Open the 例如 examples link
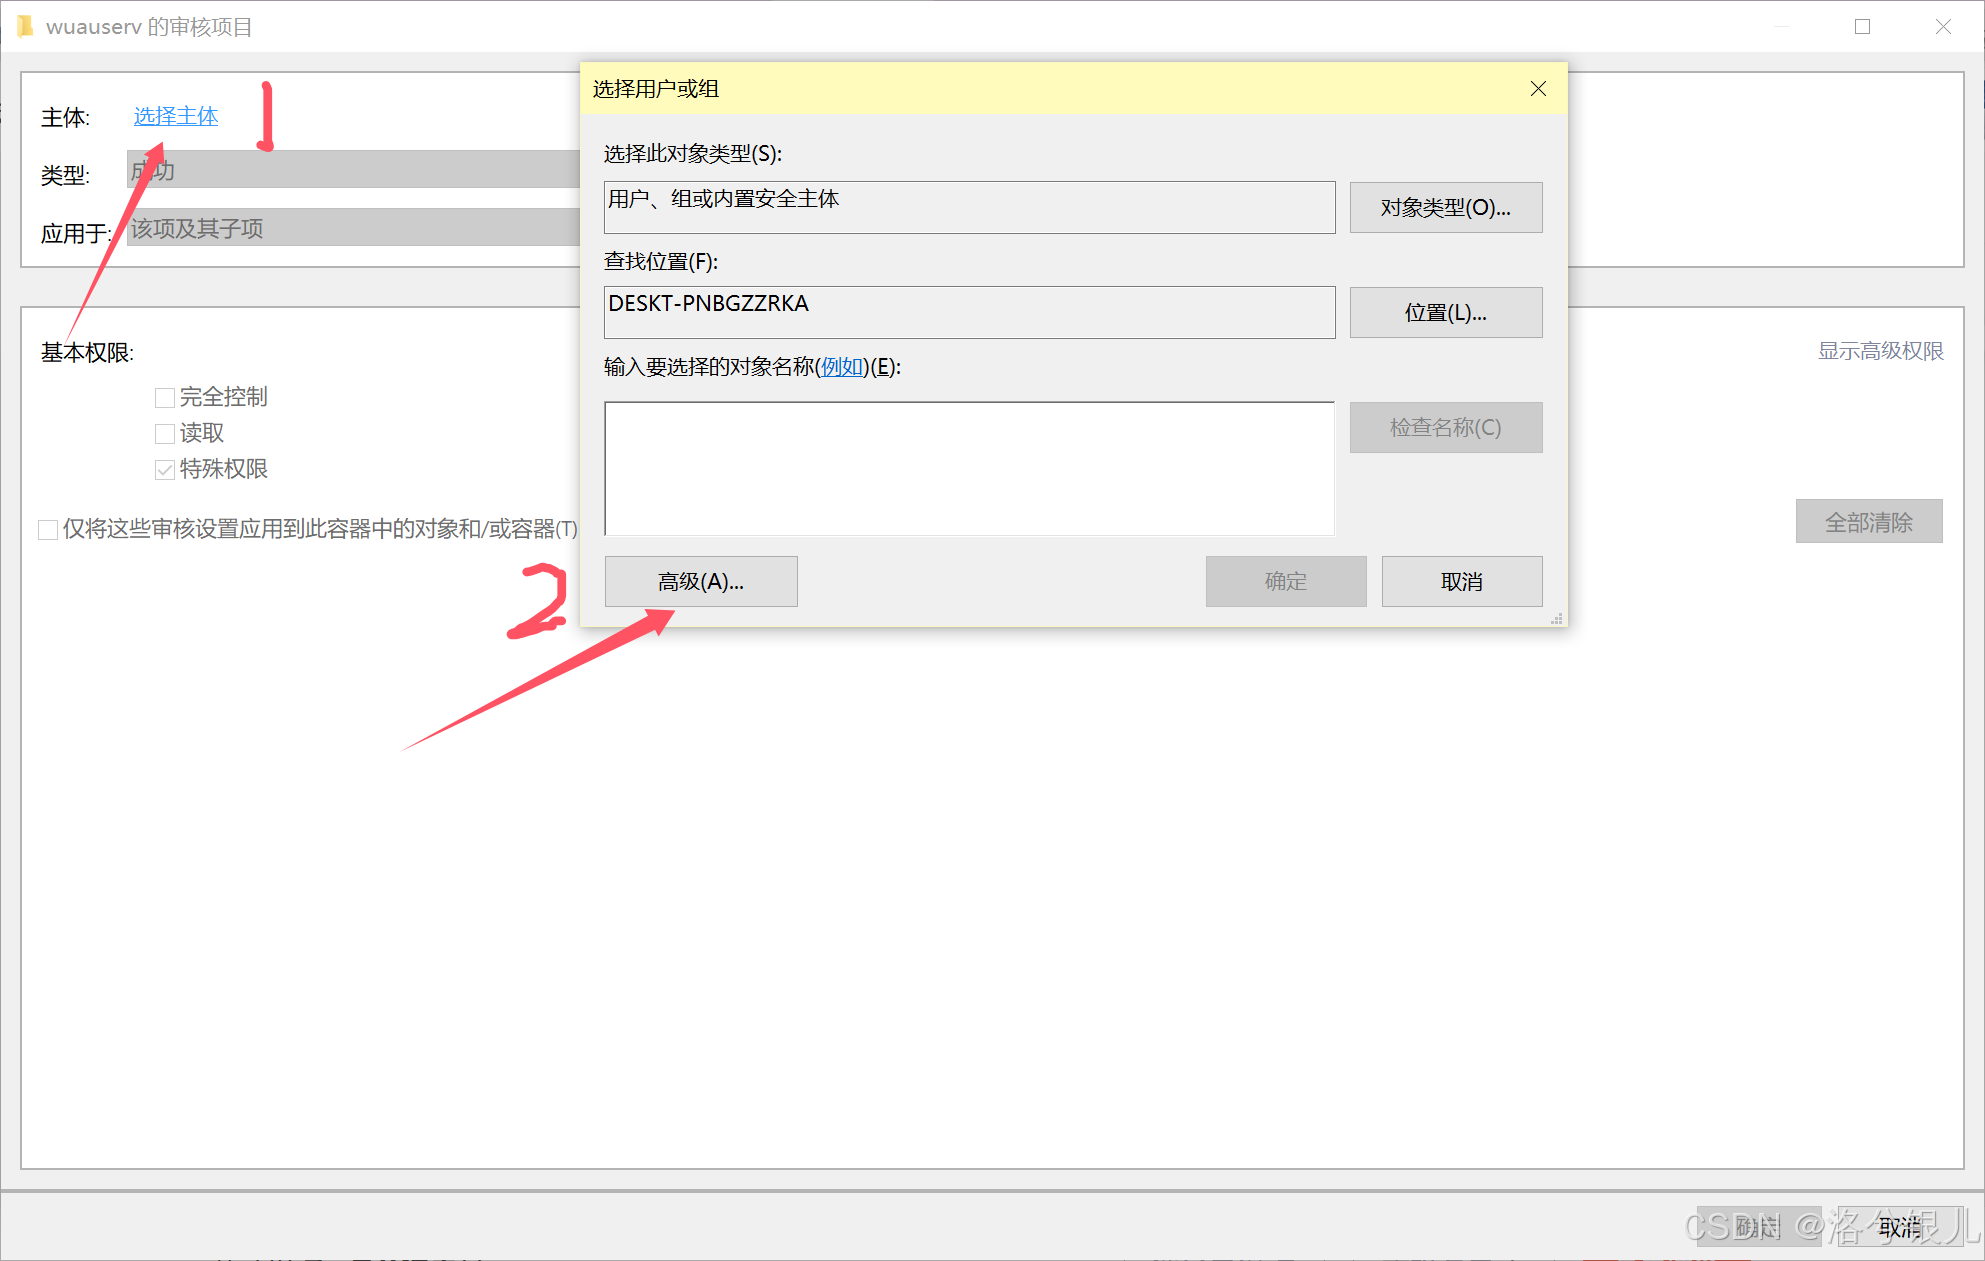 tap(842, 367)
